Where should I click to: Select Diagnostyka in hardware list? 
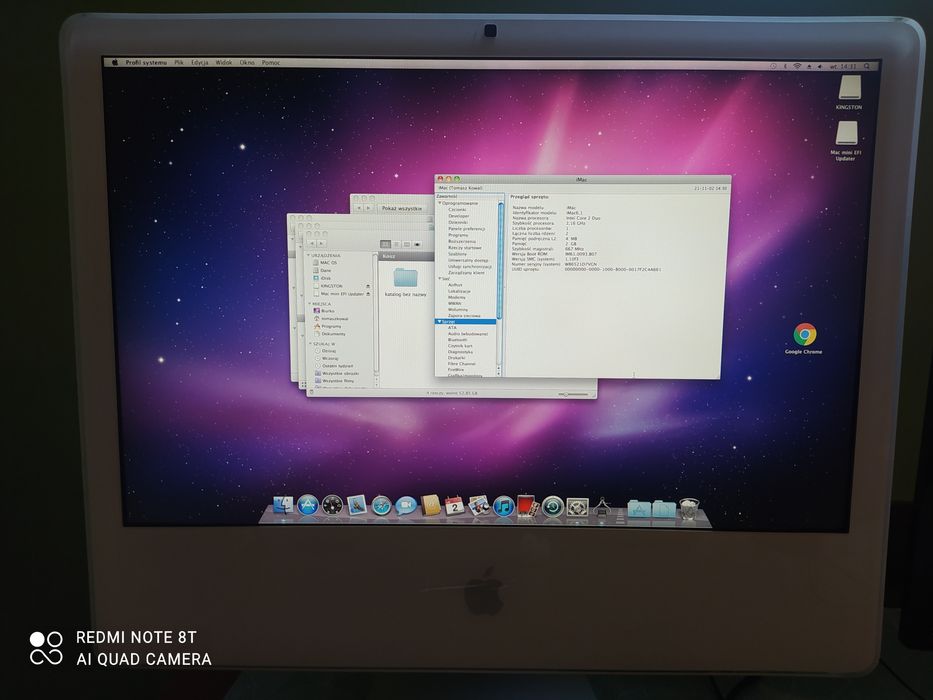(461, 352)
